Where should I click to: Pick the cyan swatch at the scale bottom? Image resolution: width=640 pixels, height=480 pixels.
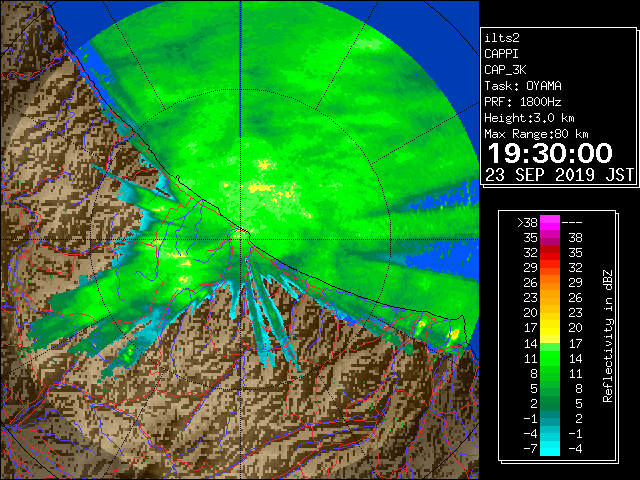click(550, 448)
